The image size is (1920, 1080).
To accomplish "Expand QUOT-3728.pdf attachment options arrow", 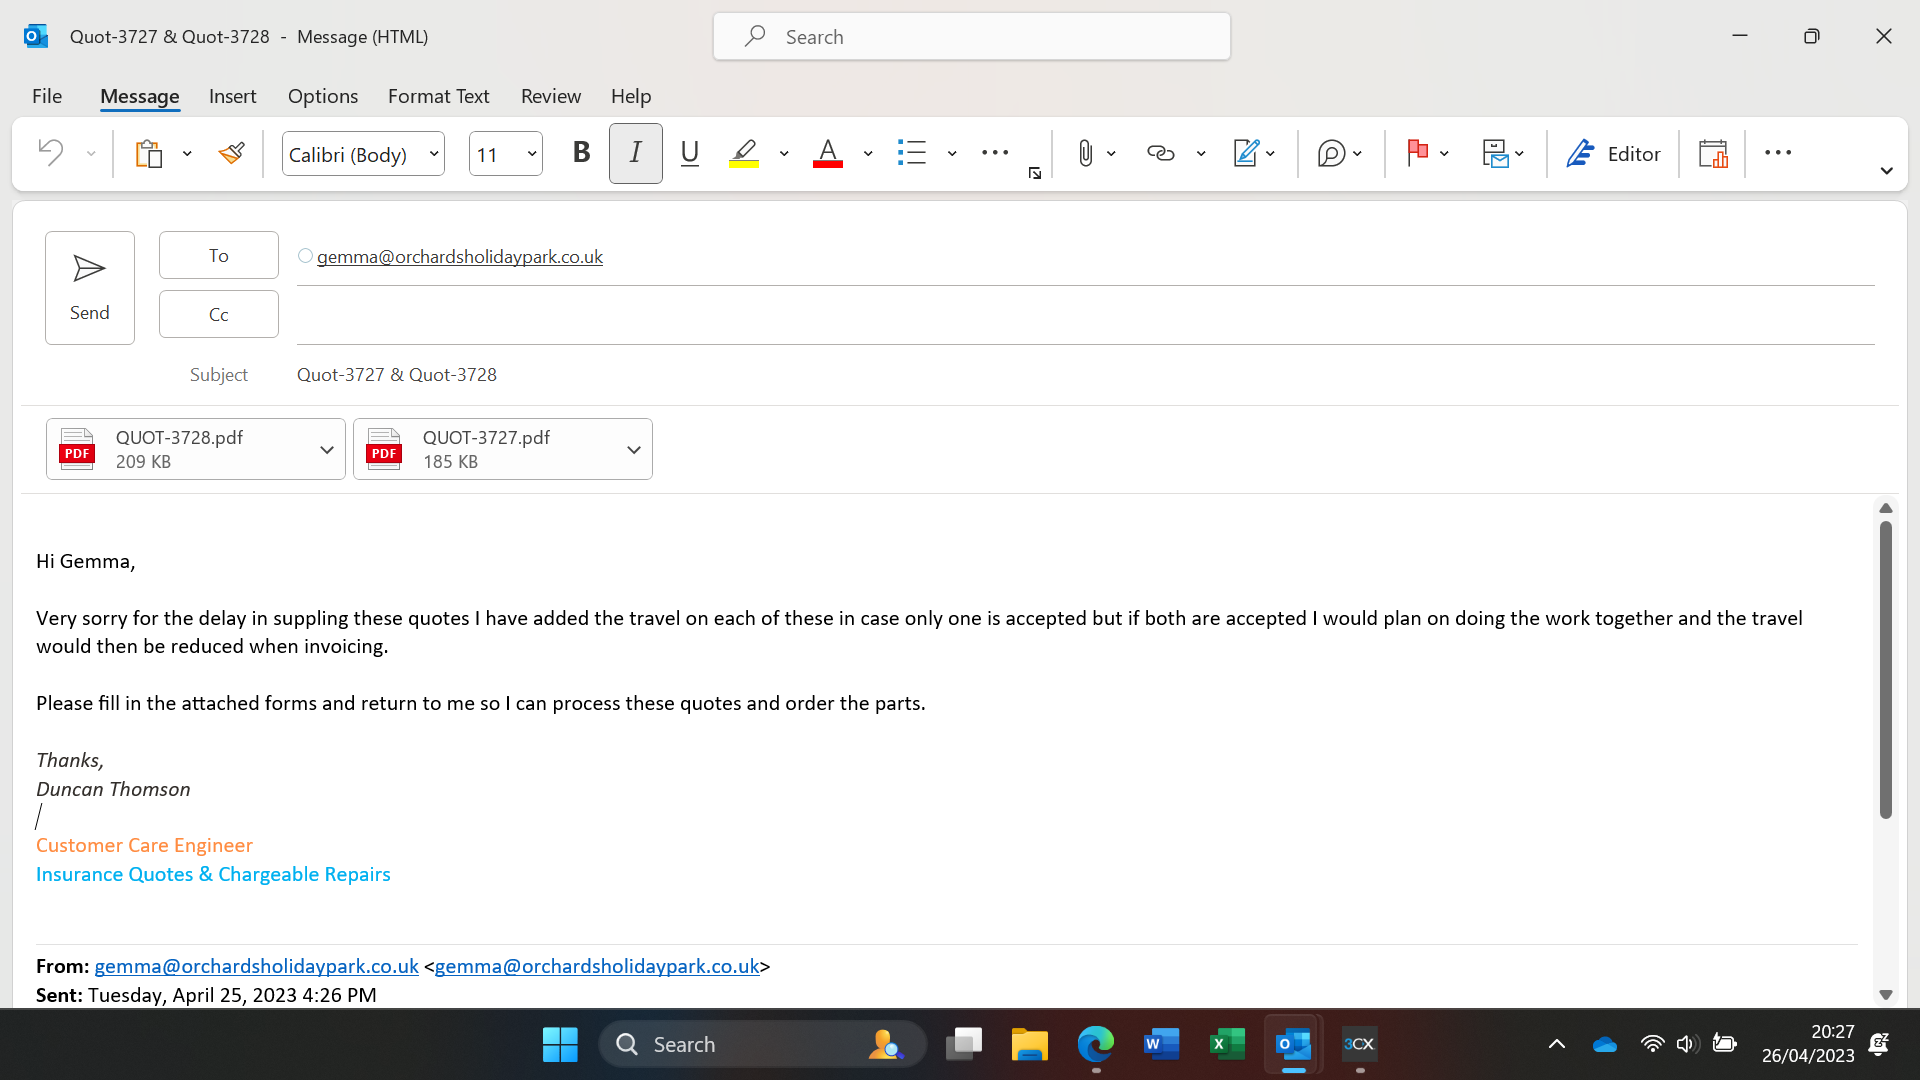I will click(326, 450).
